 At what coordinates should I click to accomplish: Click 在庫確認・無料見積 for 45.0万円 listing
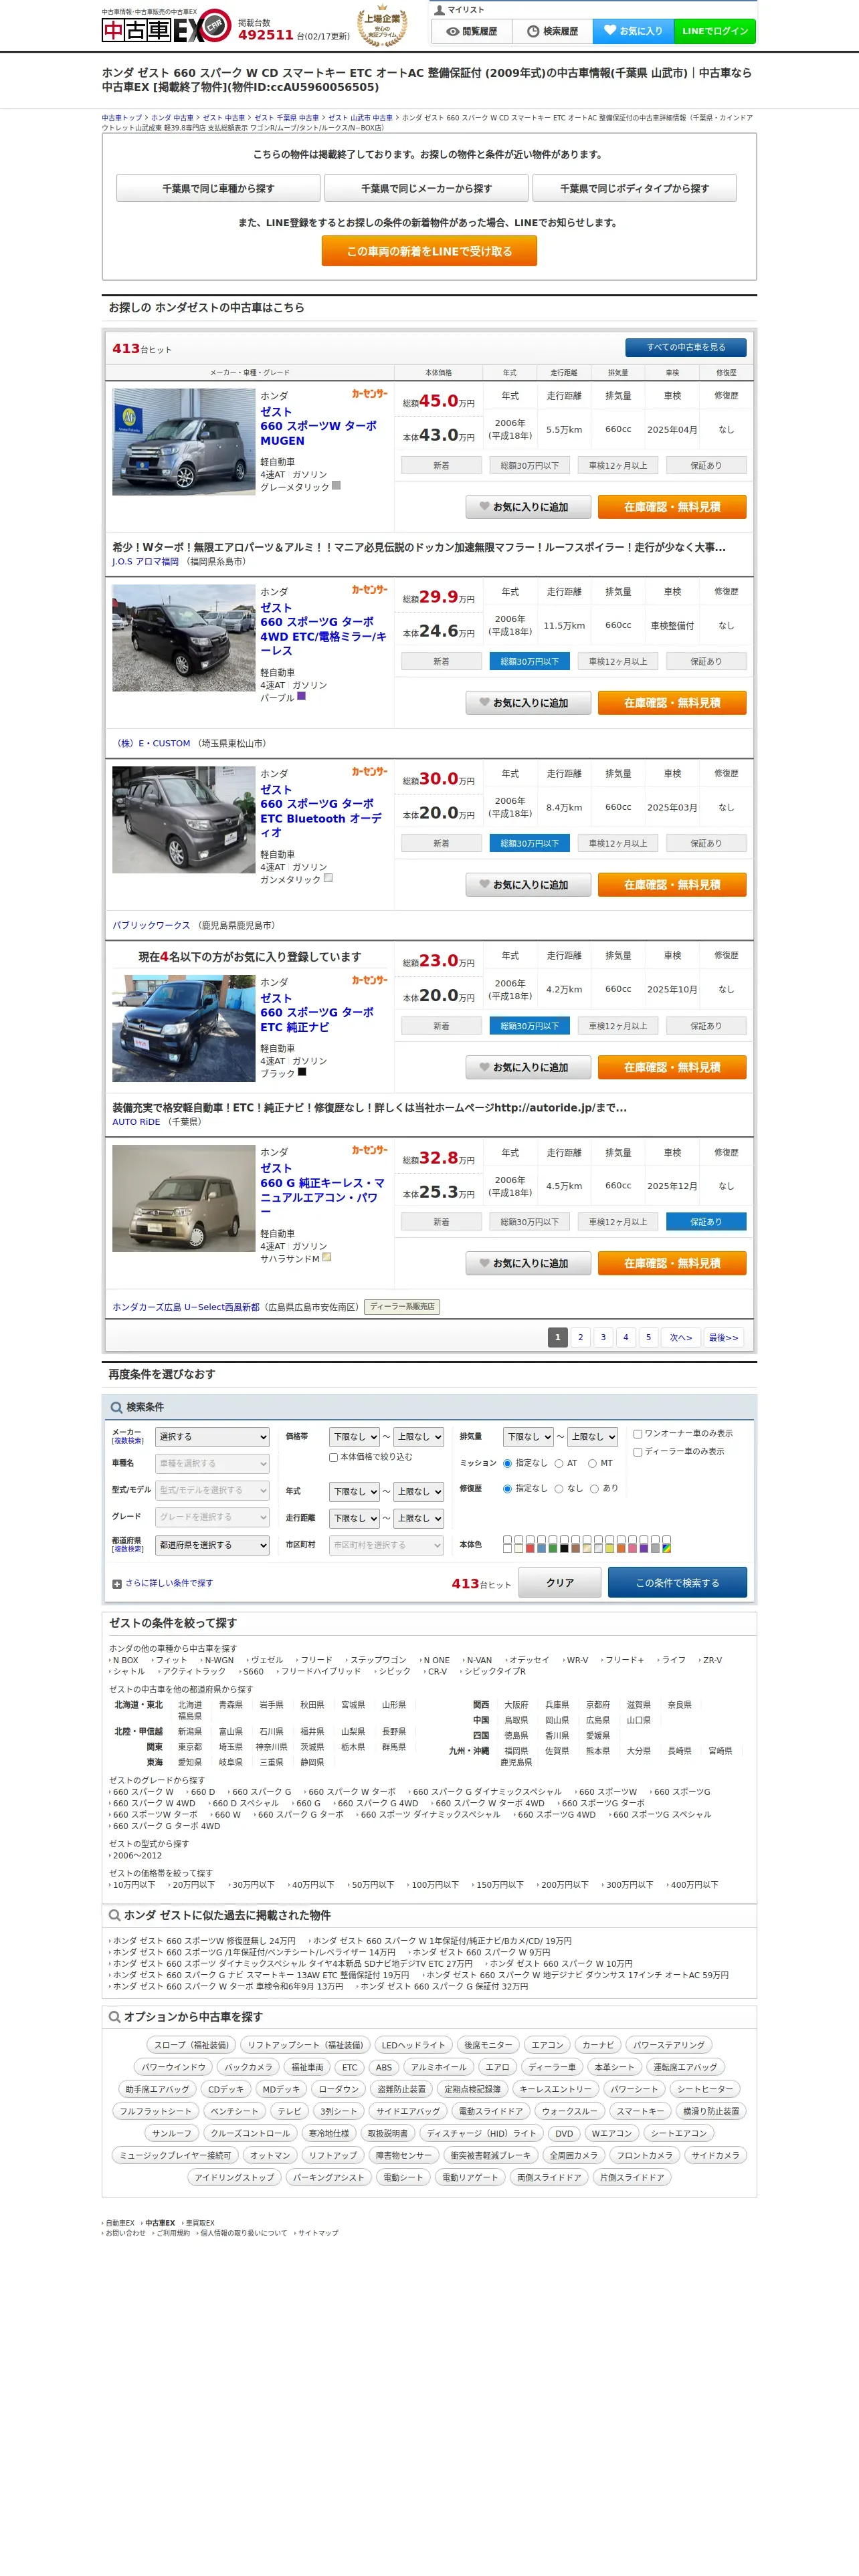[672, 507]
